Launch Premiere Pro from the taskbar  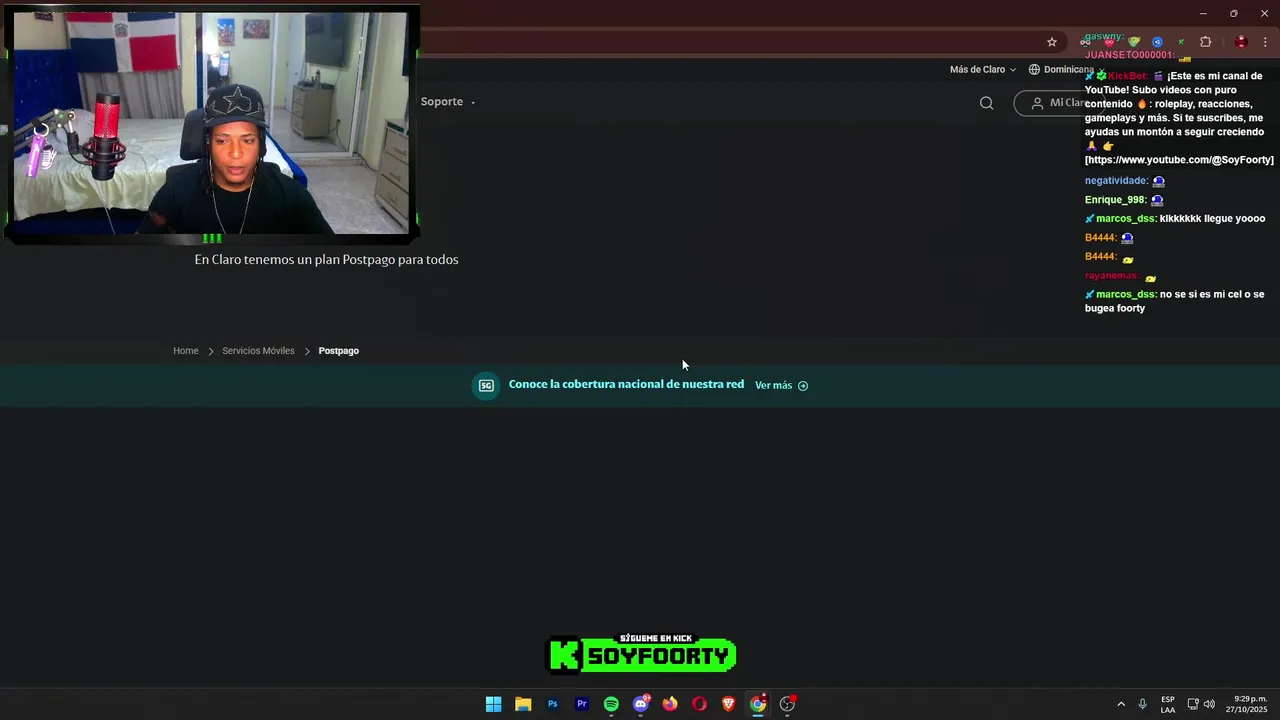point(581,704)
